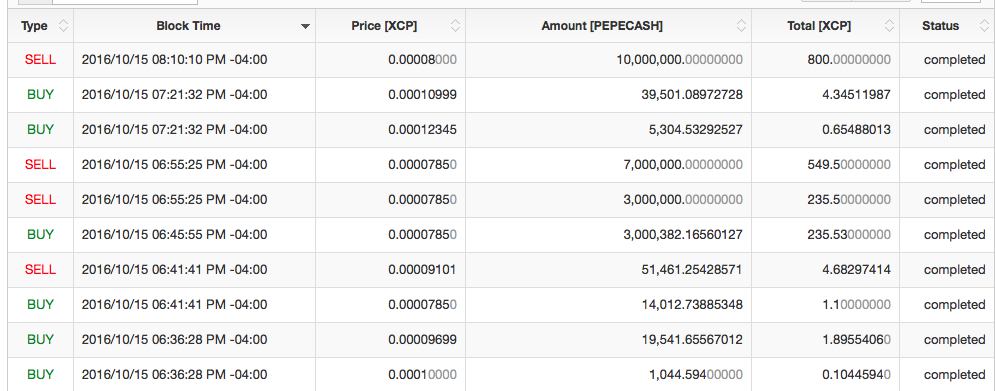The width and height of the screenshot is (995, 391).
Task: Select amount 39,501.08972728
Action: [692, 95]
